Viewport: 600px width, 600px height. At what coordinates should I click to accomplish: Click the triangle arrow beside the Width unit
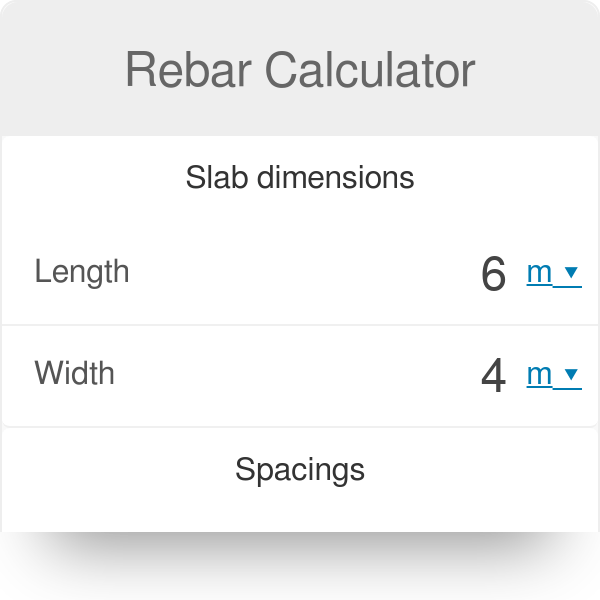571,374
